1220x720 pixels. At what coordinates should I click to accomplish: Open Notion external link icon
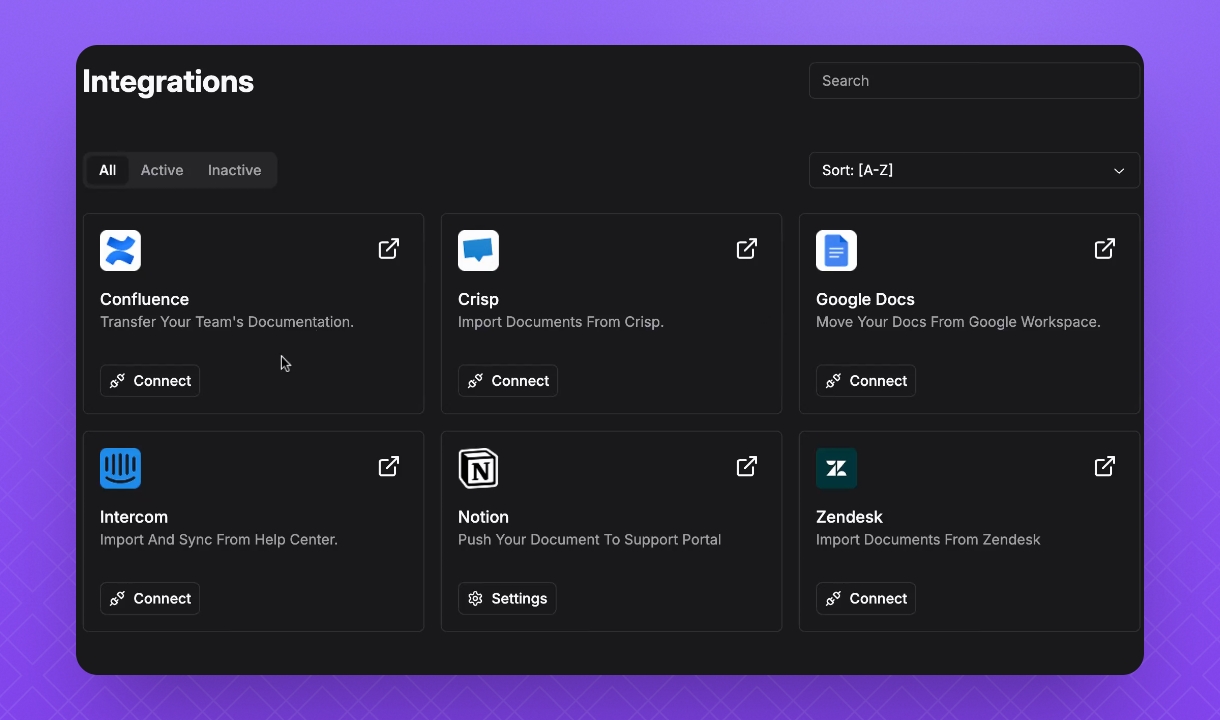pos(747,467)
